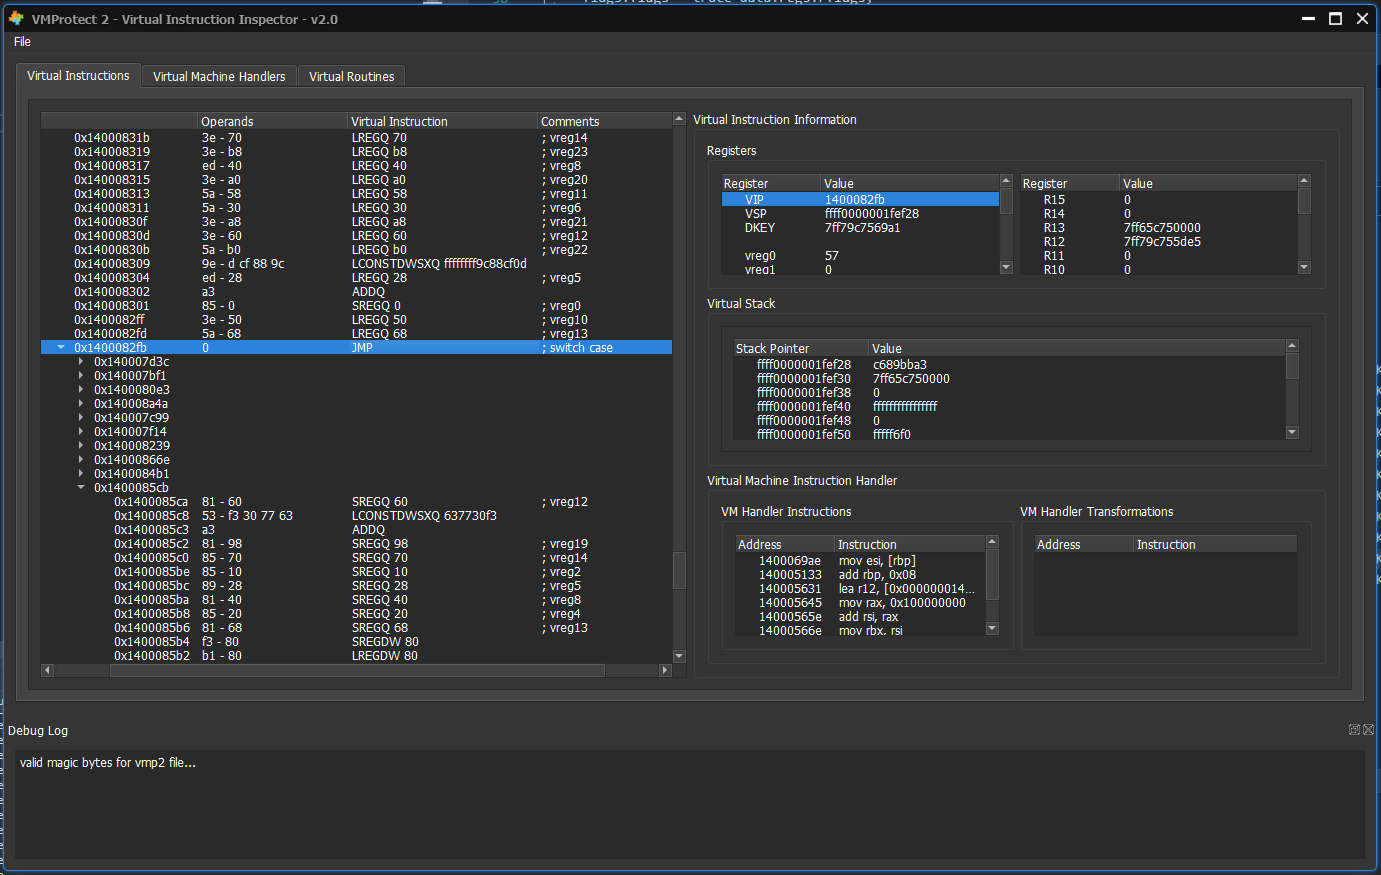Select the DKEY register row

click(x=860, y=228)
